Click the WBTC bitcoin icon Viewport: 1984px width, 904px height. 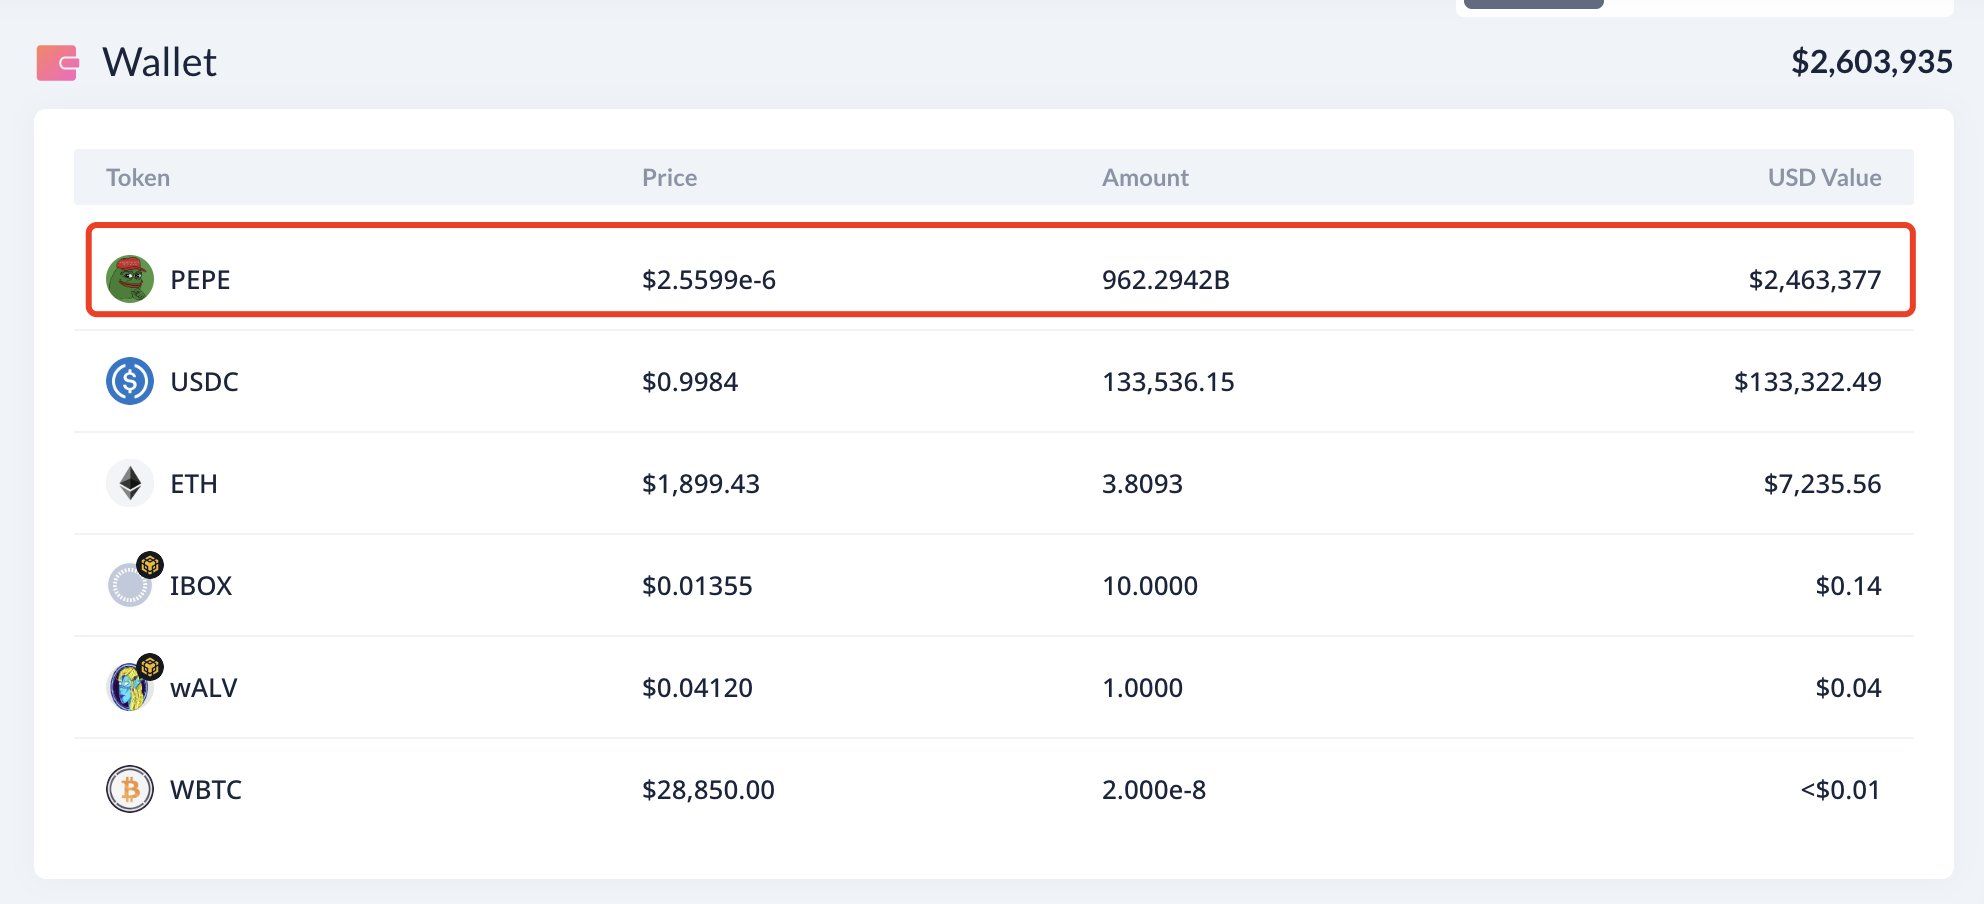[130, 790]
